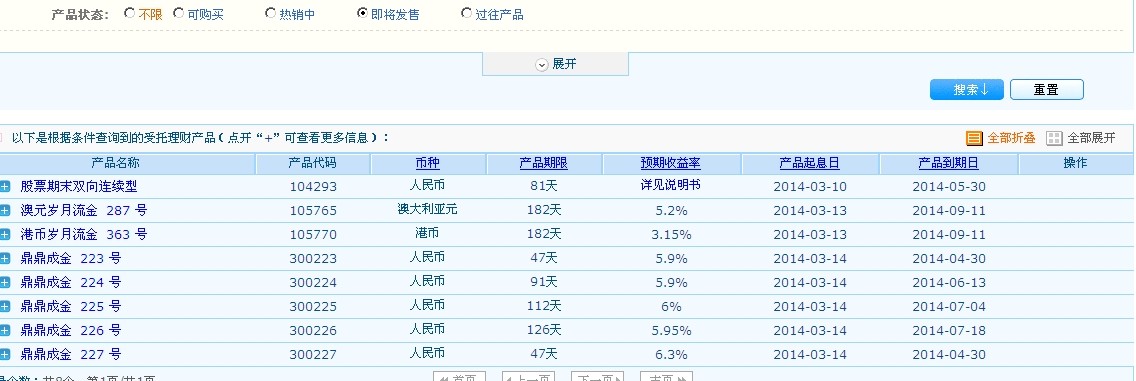Image resolution: width=1136 pixels, height=381 pixels.
Task: Sort by 产品期限 column header
Action: pyautogui.click(x=543, y=163)
